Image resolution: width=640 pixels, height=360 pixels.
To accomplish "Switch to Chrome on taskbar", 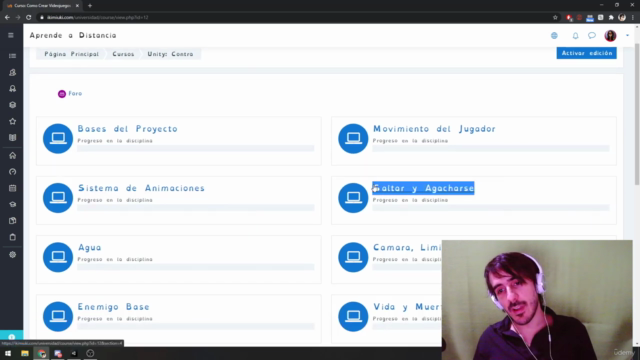I will (42, 353).
